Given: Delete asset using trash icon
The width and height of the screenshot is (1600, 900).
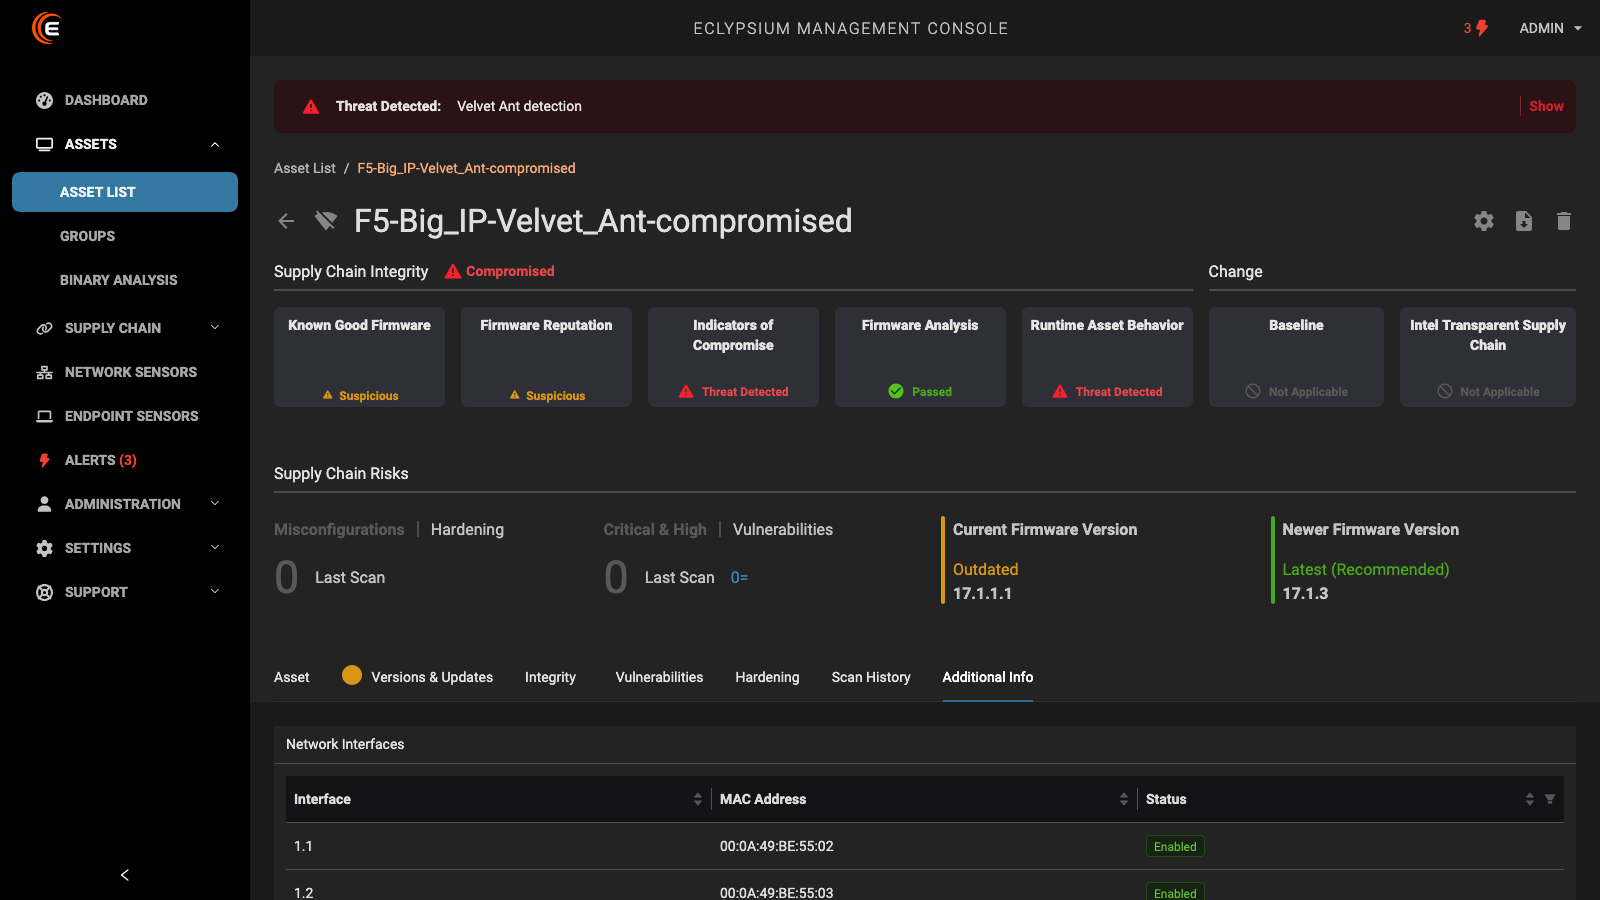Looking at the screenshot, I should coord(1564,221).
